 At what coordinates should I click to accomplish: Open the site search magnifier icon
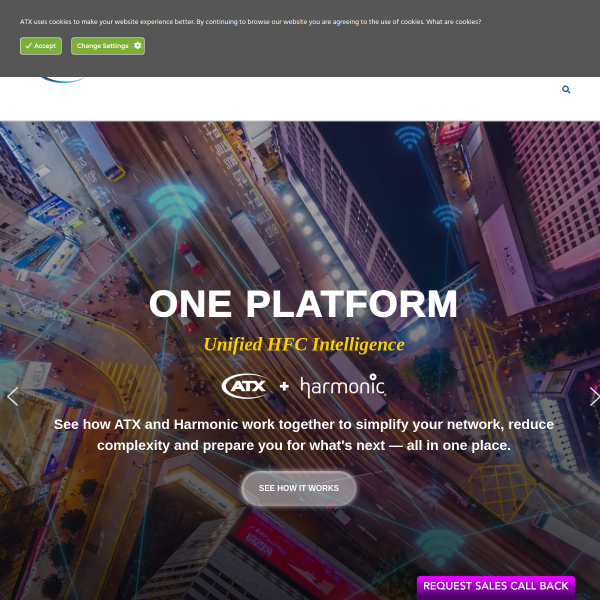566,90
